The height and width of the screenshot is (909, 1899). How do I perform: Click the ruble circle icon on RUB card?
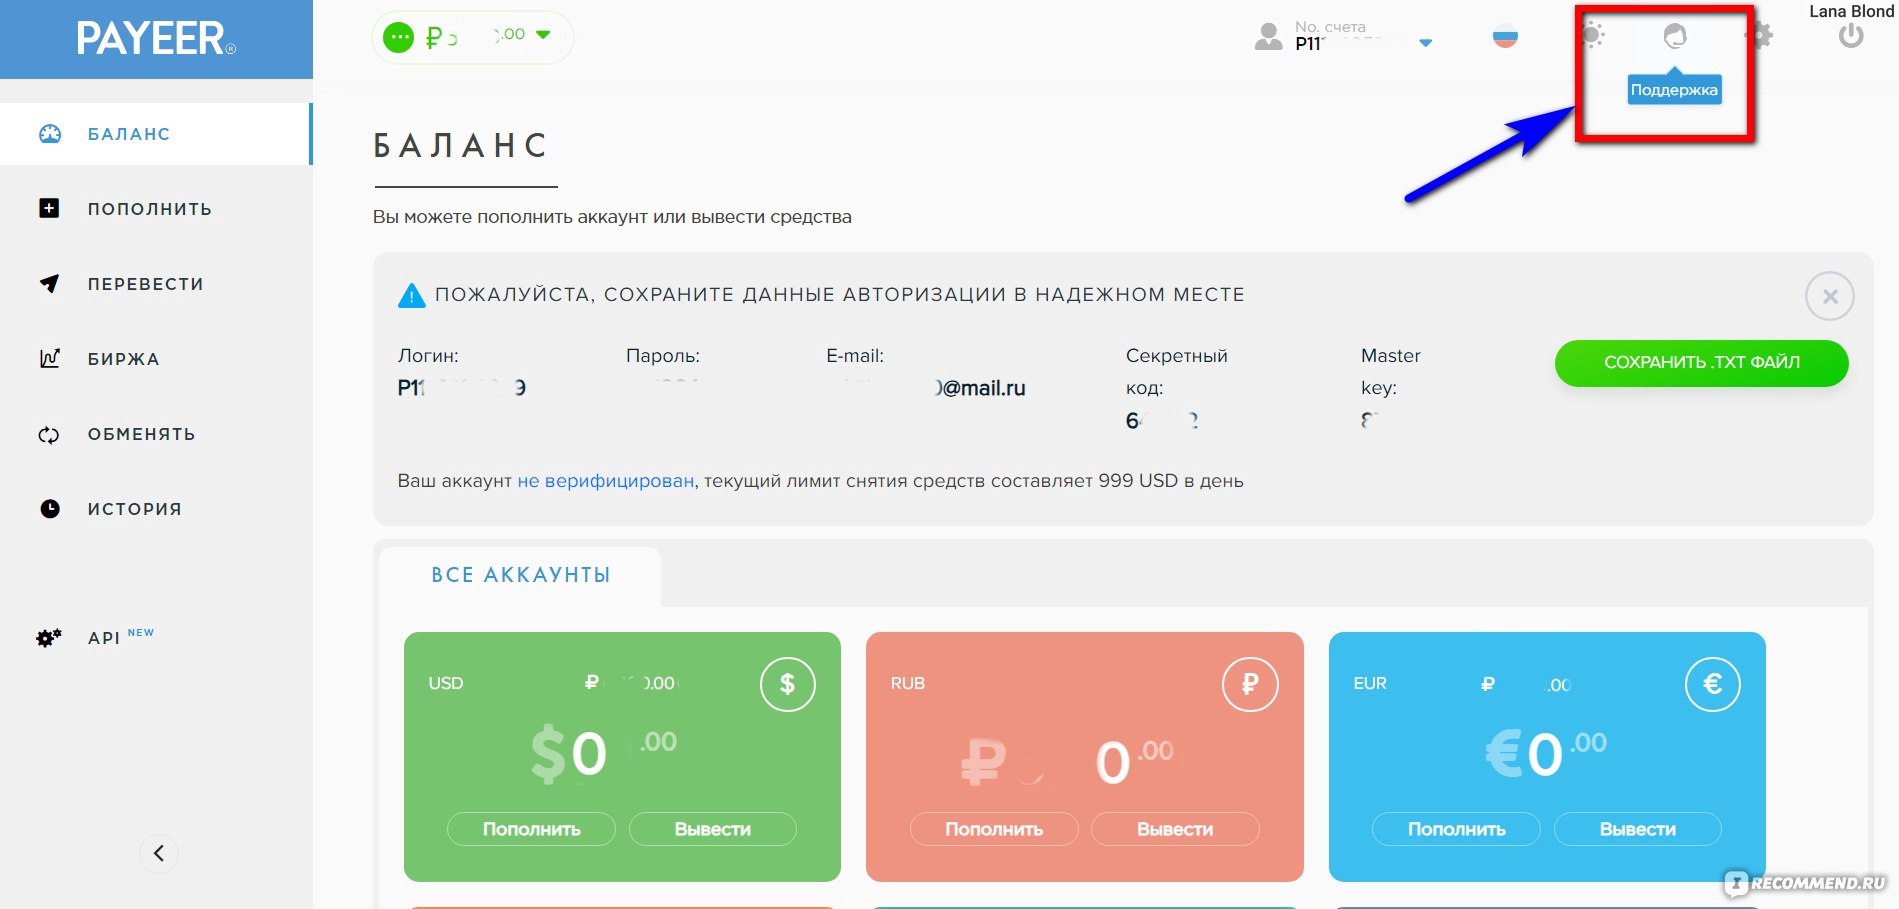click(x=1250, y=684)
